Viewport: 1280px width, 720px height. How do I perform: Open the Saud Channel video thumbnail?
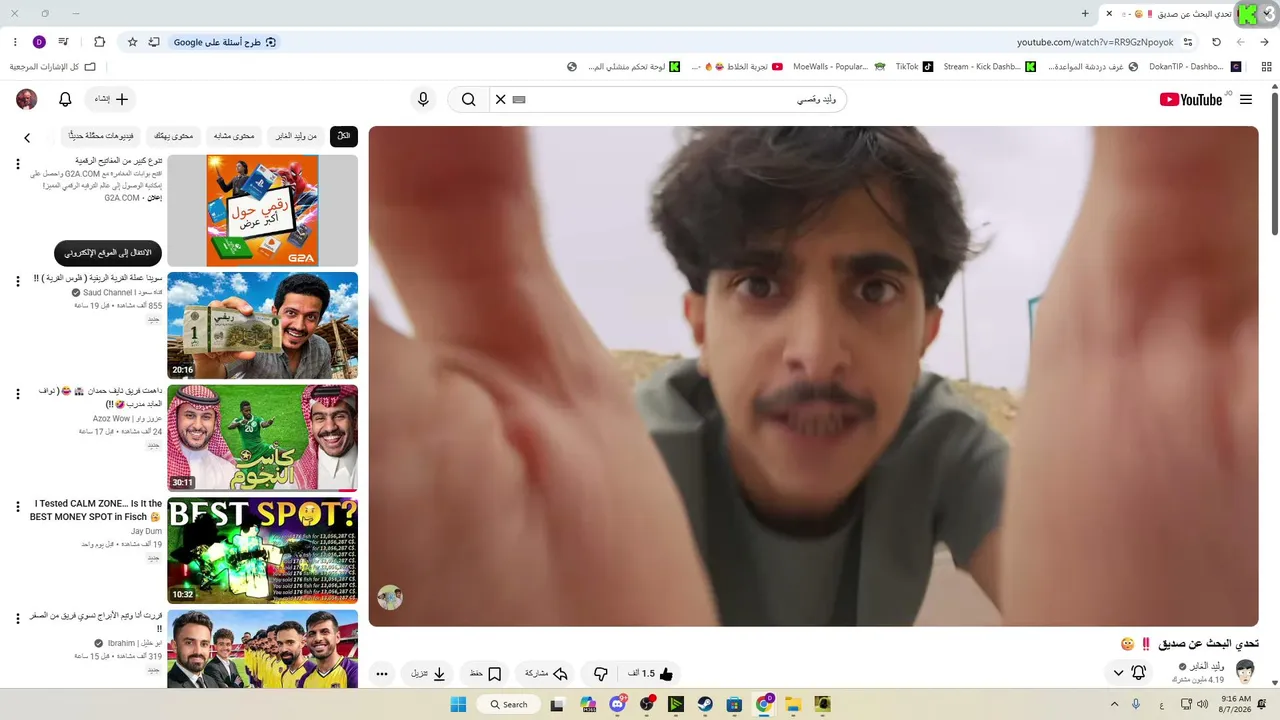pyautogui.click(x=262, y=326)
